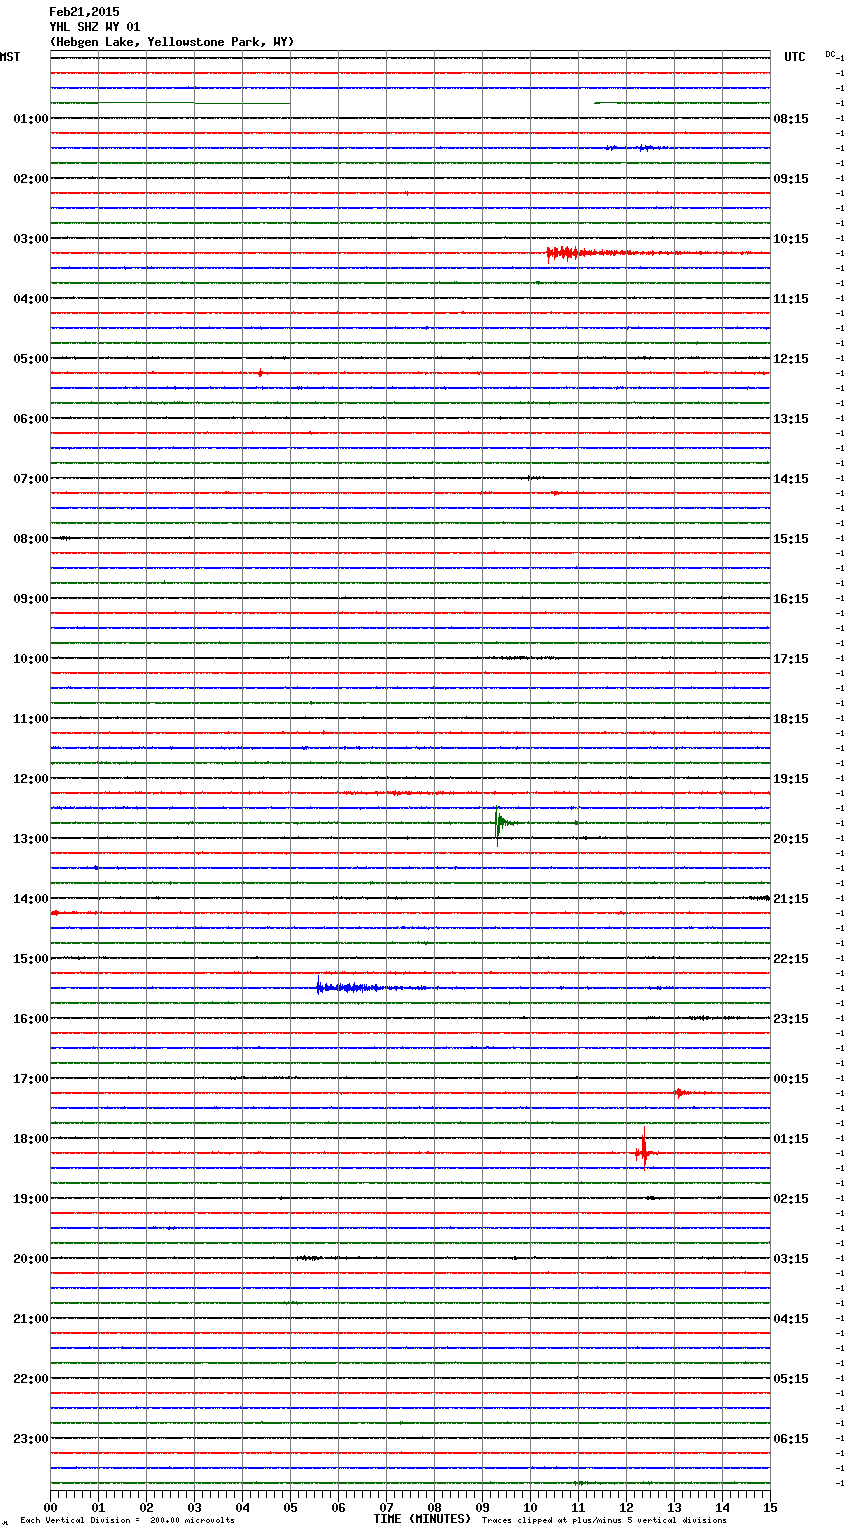Click the 22:15 UTC time label

point(791,959)
